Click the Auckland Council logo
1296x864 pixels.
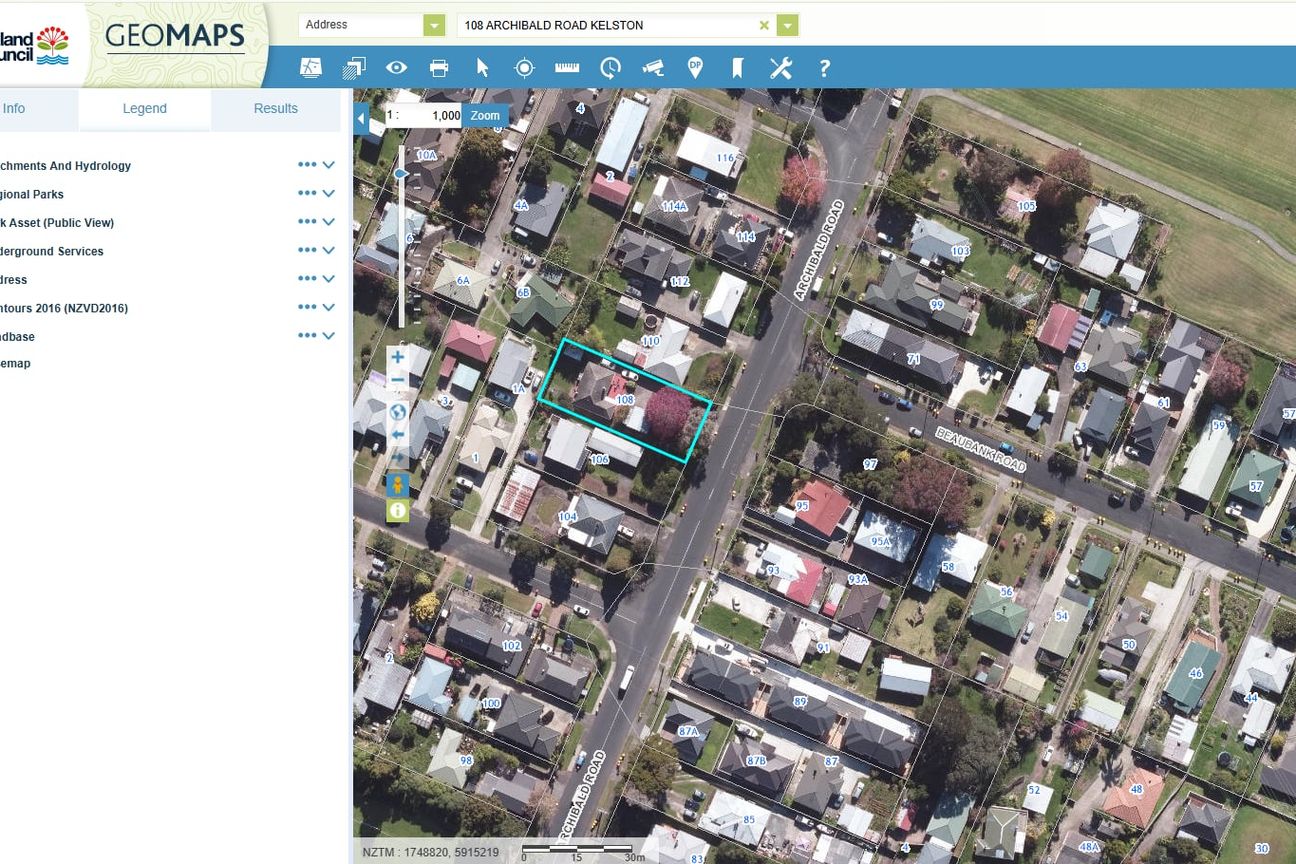35,46
